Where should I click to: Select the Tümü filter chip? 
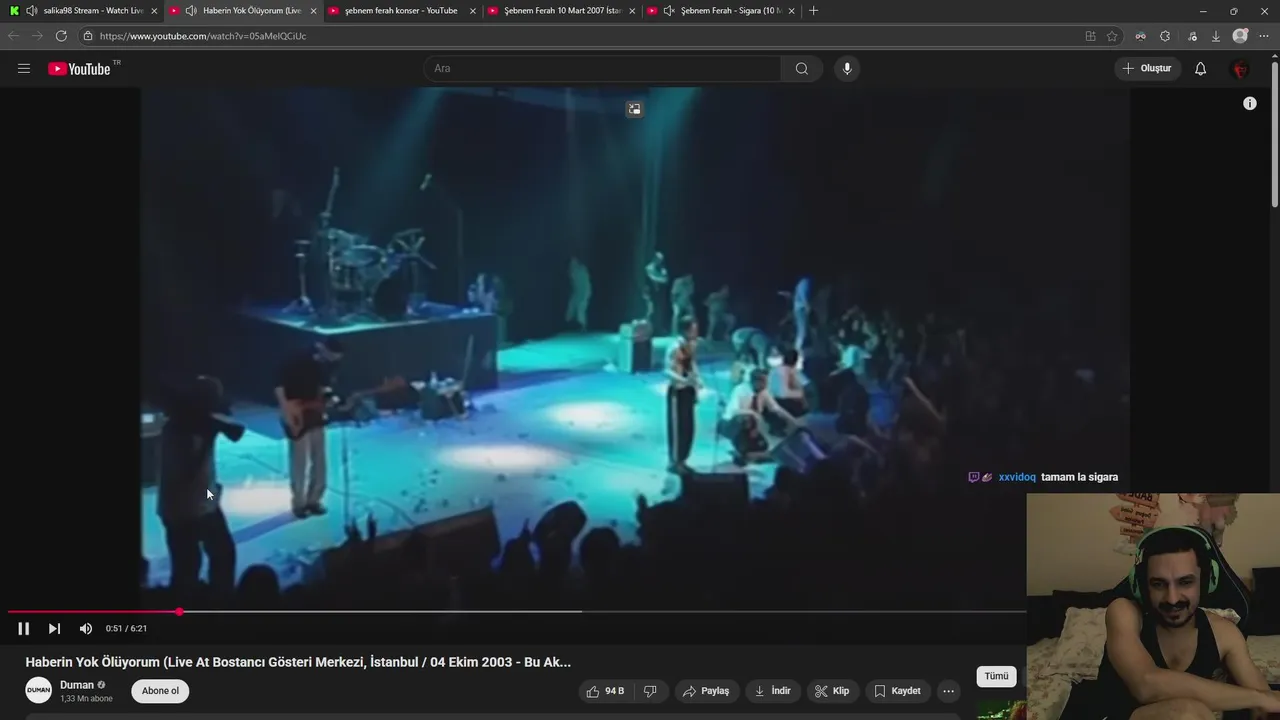(996, 676)
